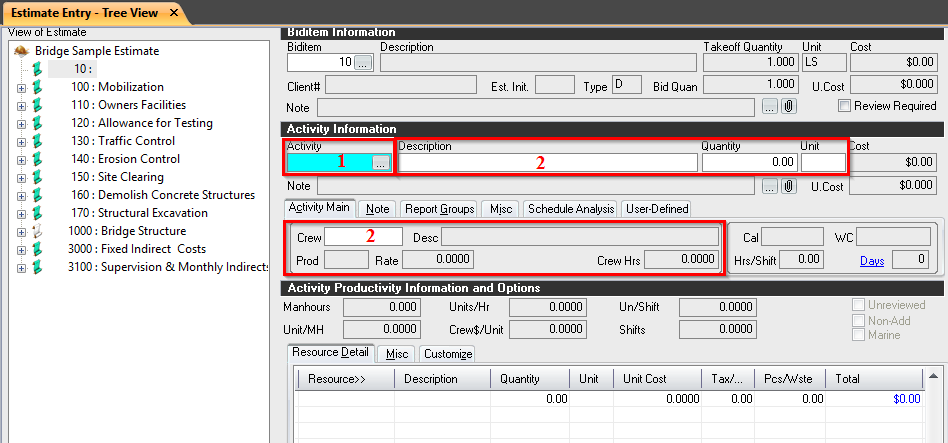Image resolution: width=948 pixels, height=443 pixels.
Task: Click the Resource>> column header
Action: tap(337, 379)
